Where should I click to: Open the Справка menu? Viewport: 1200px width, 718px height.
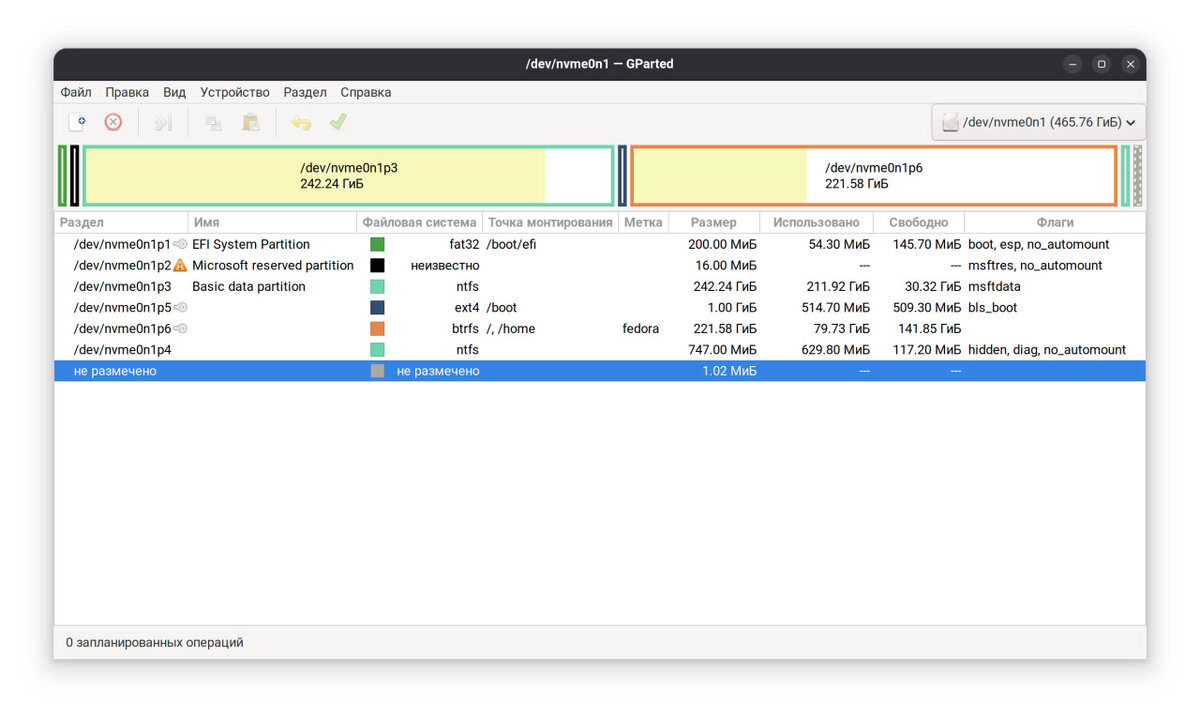(366, 92)
